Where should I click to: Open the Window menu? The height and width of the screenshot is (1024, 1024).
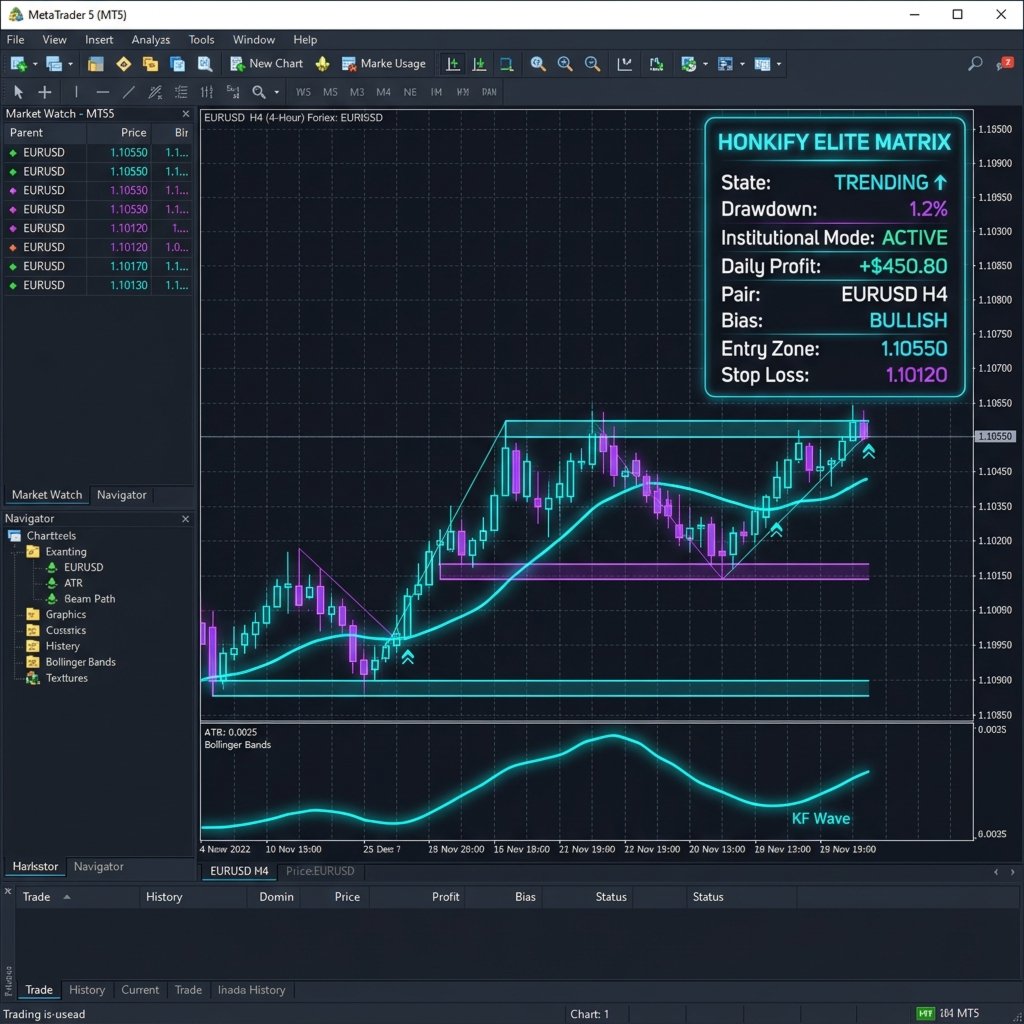click(254, 40)
